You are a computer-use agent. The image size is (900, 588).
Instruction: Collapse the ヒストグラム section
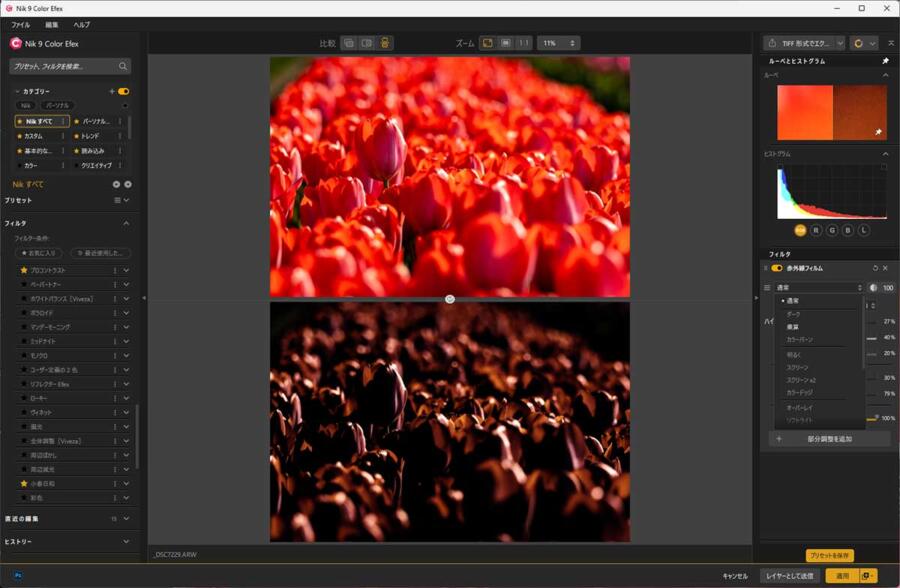[x=884, y=154]
